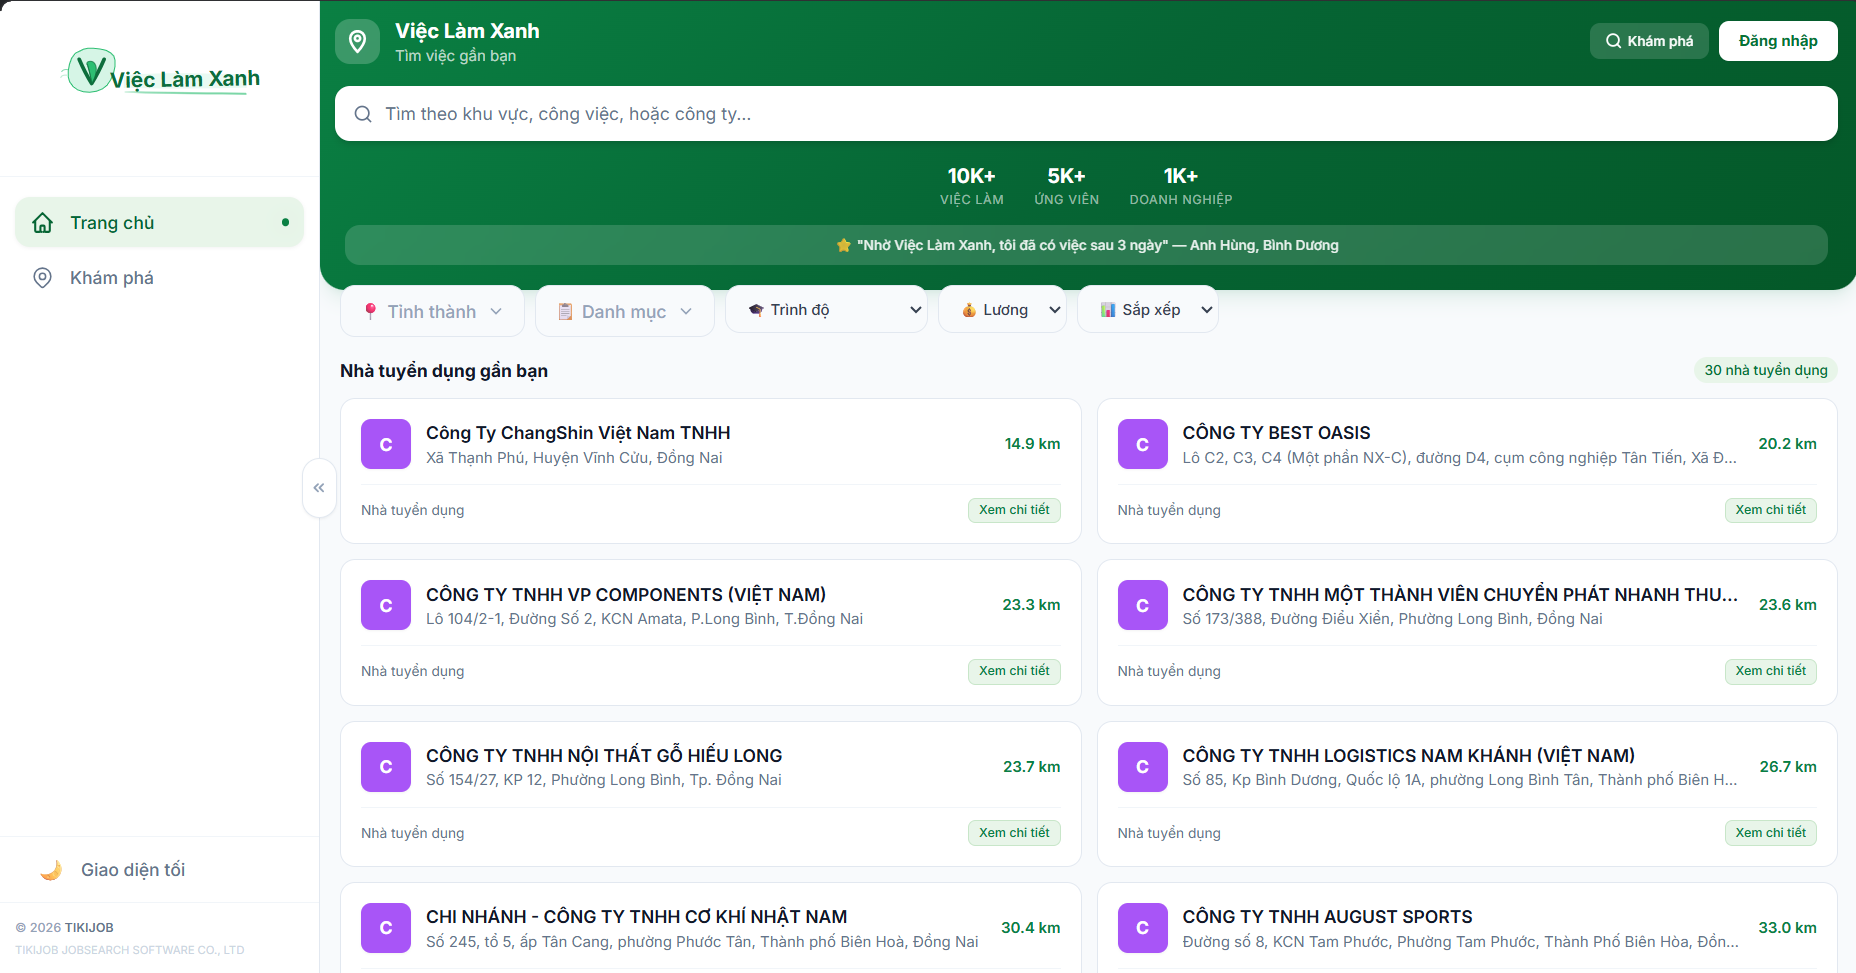Expand the Lương salary dropdown
The width and height of the screenshot is (1856, 973).
point(1002,310)
